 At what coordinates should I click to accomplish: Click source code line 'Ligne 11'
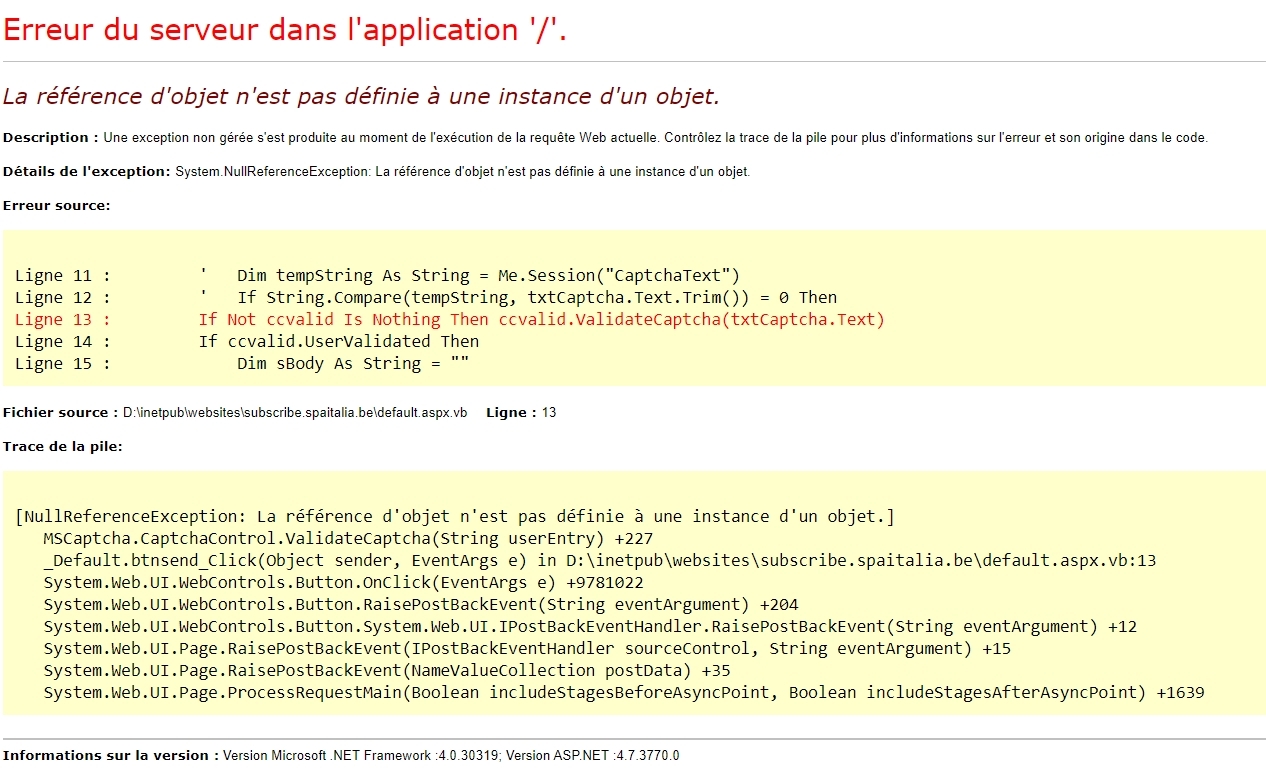[x=377, y=276]
